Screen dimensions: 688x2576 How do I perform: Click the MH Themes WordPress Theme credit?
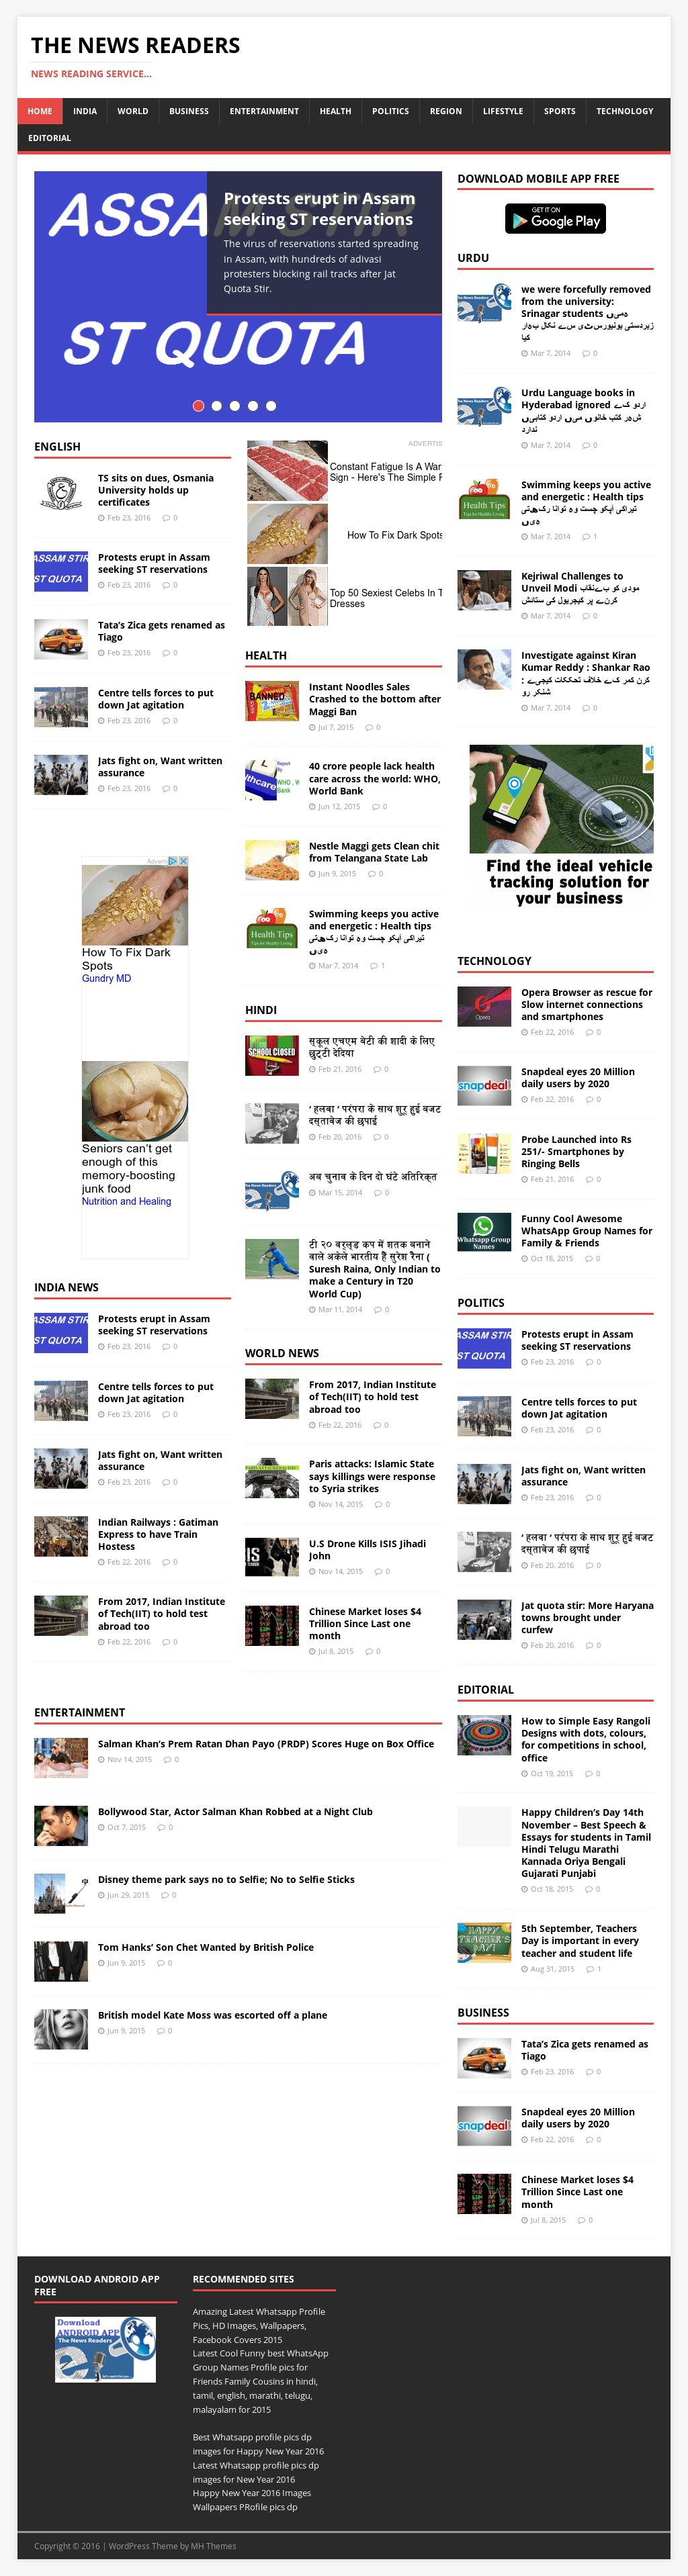pos(214,2546)
